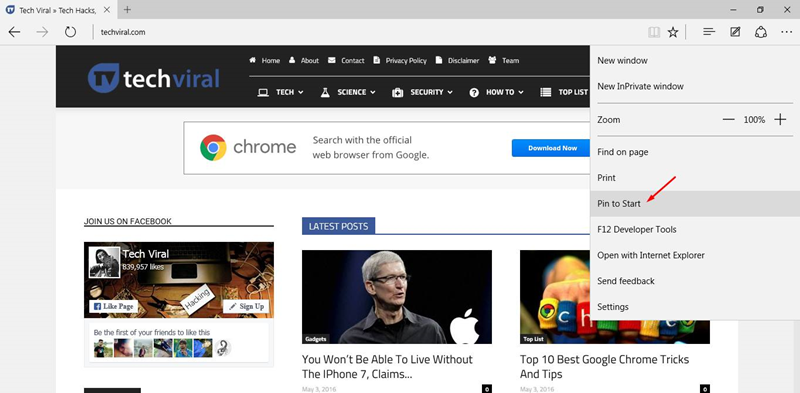Click the forward navigation arrow

(x=42, y=32)
